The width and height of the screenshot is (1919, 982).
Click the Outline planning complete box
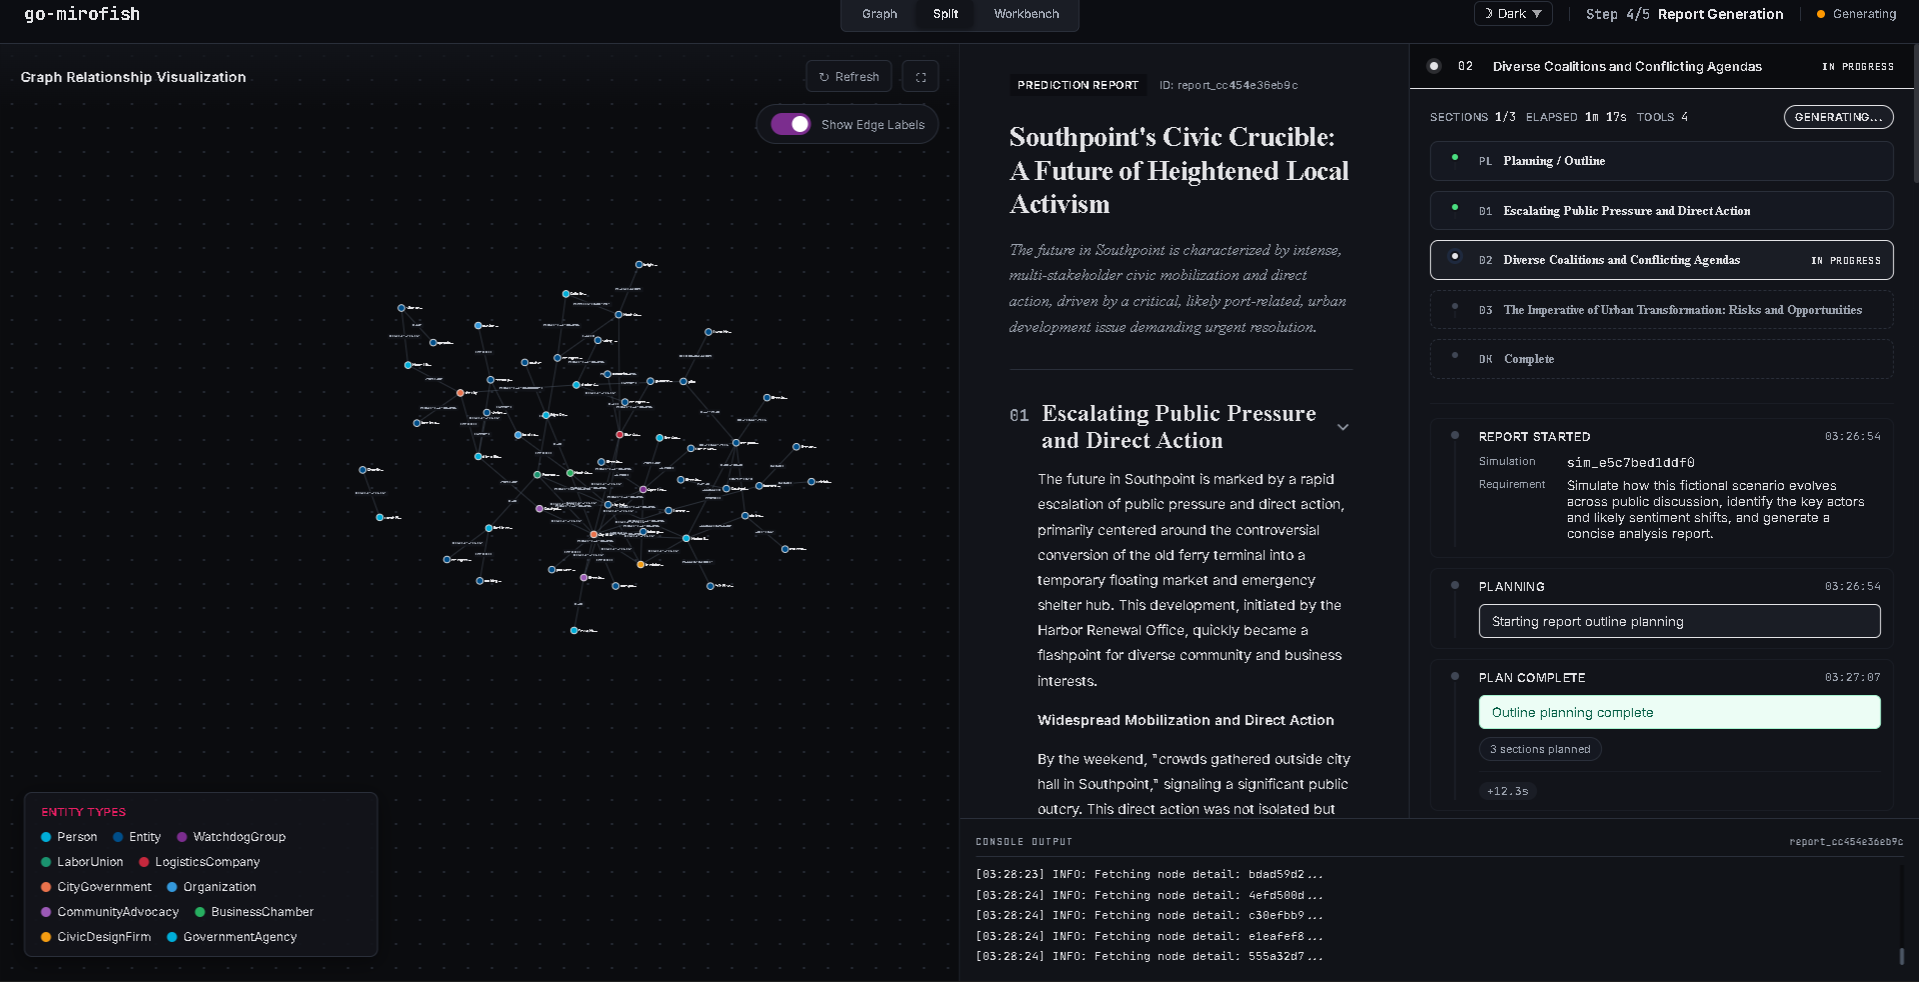click(x=1679, y=712)
